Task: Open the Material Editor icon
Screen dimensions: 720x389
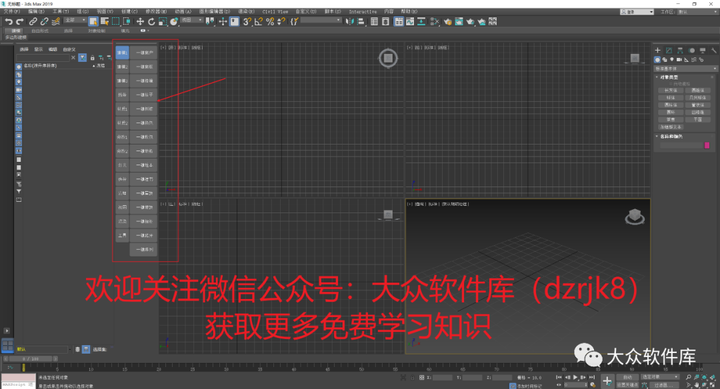Action: [434, 21]
